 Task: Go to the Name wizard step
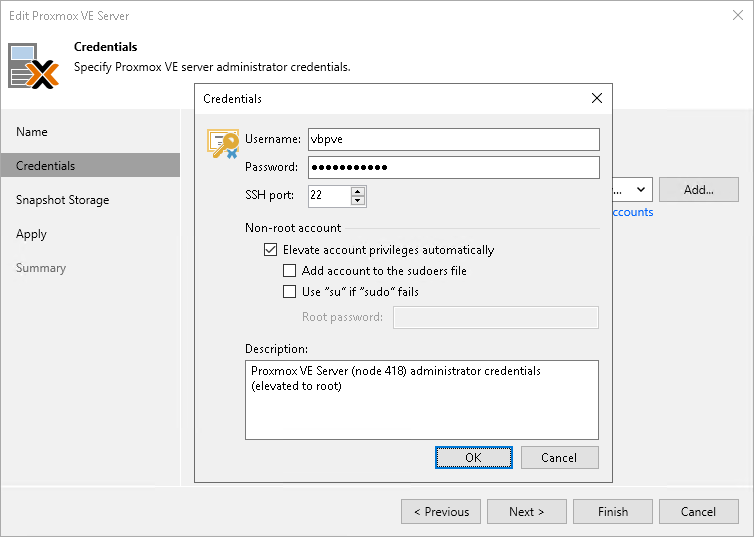(x=90, y=132)
